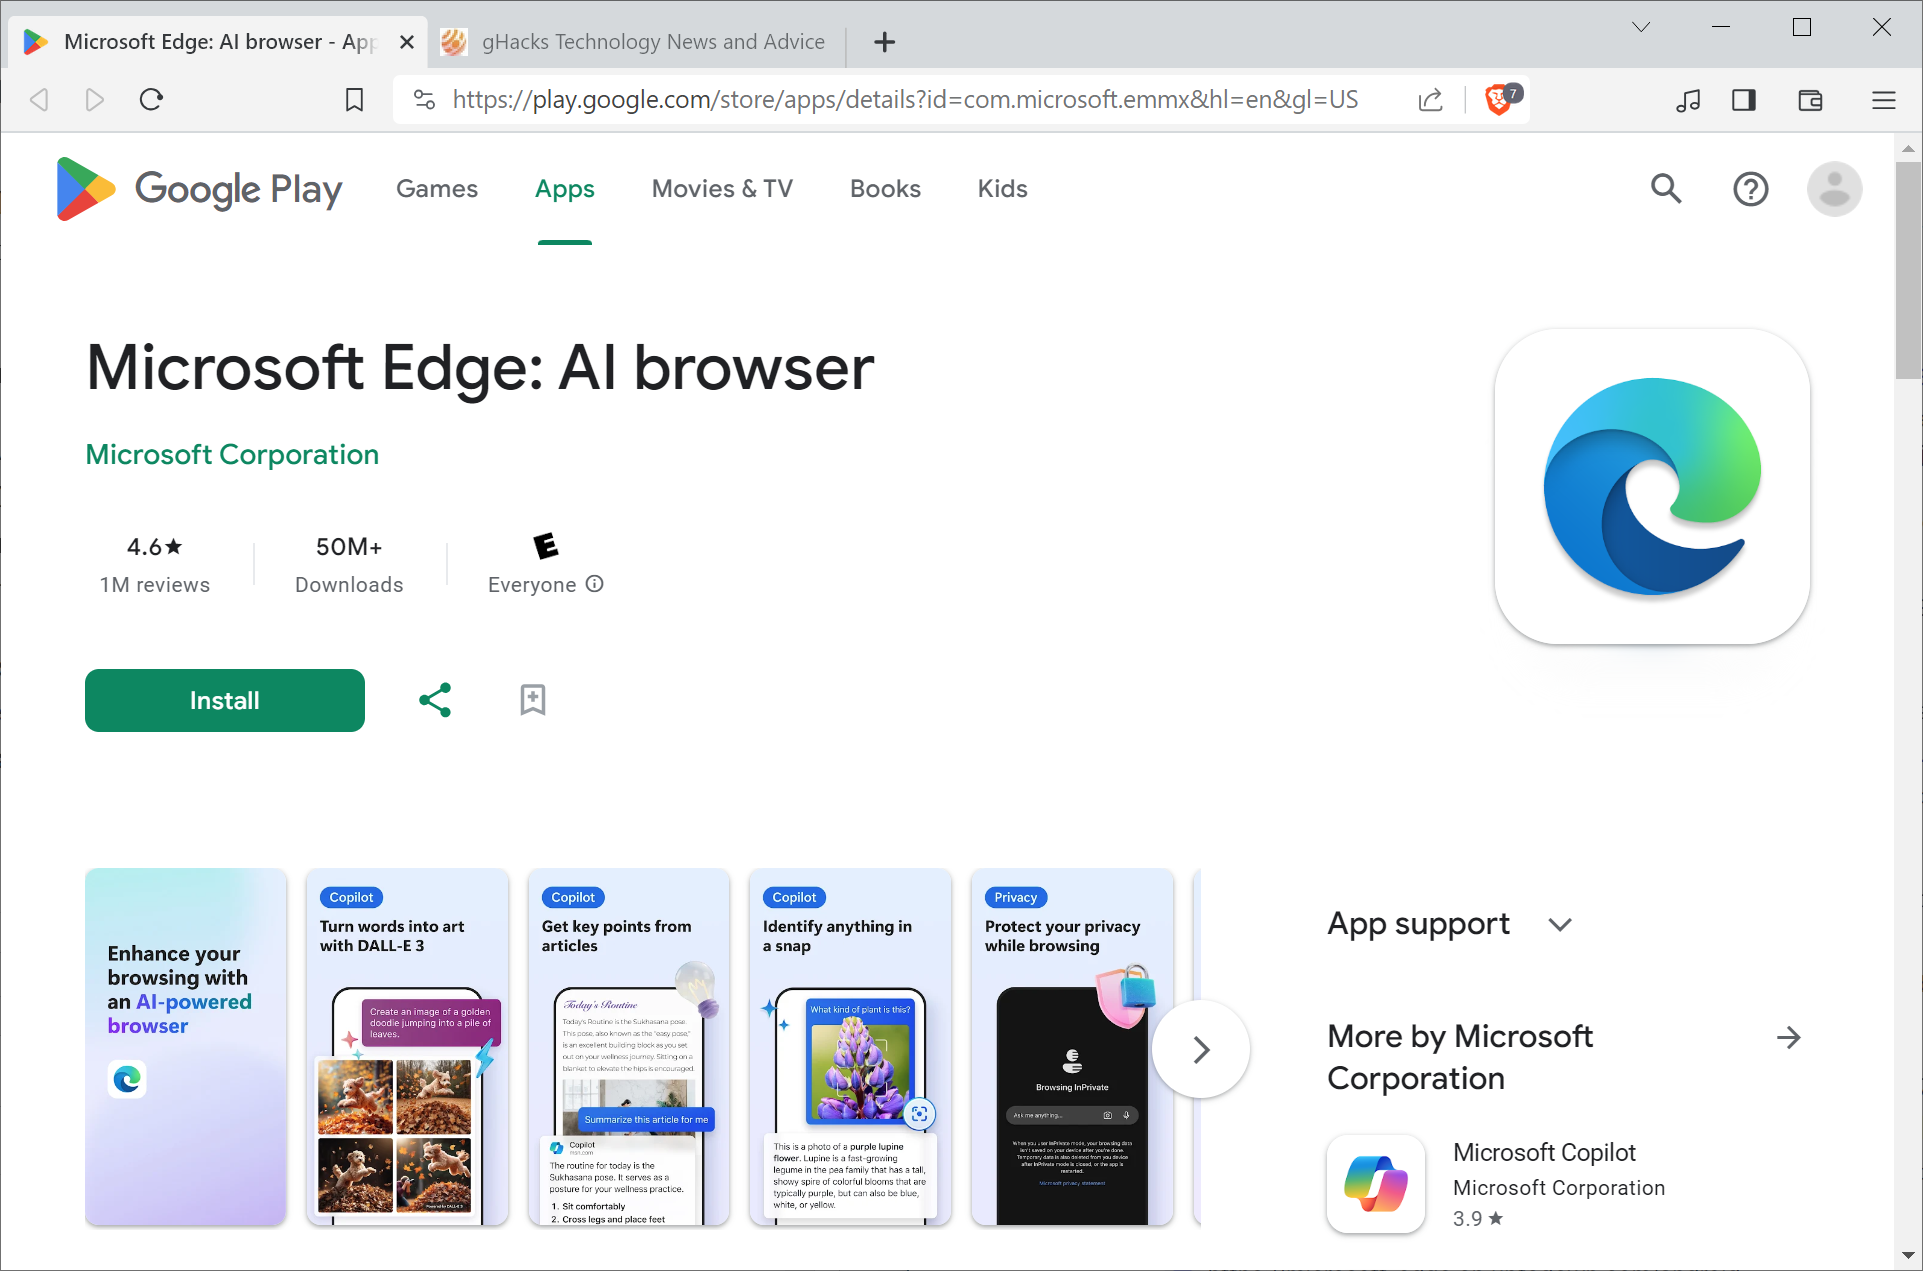This screenshot has height=1271, width=1923.
Task: Click the Google Play search icon
Action: (x=1669, y=189)
